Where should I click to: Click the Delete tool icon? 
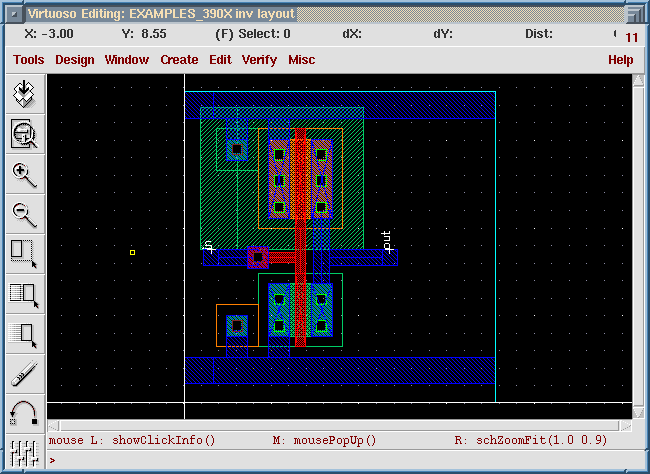[24, 374]
